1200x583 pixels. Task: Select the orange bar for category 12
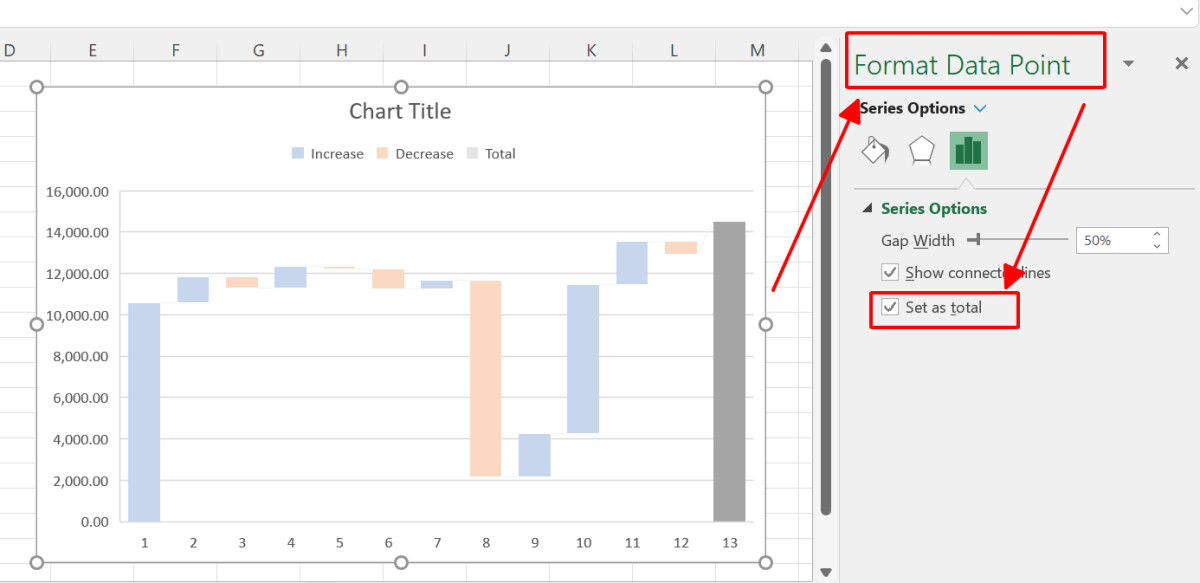681,248
